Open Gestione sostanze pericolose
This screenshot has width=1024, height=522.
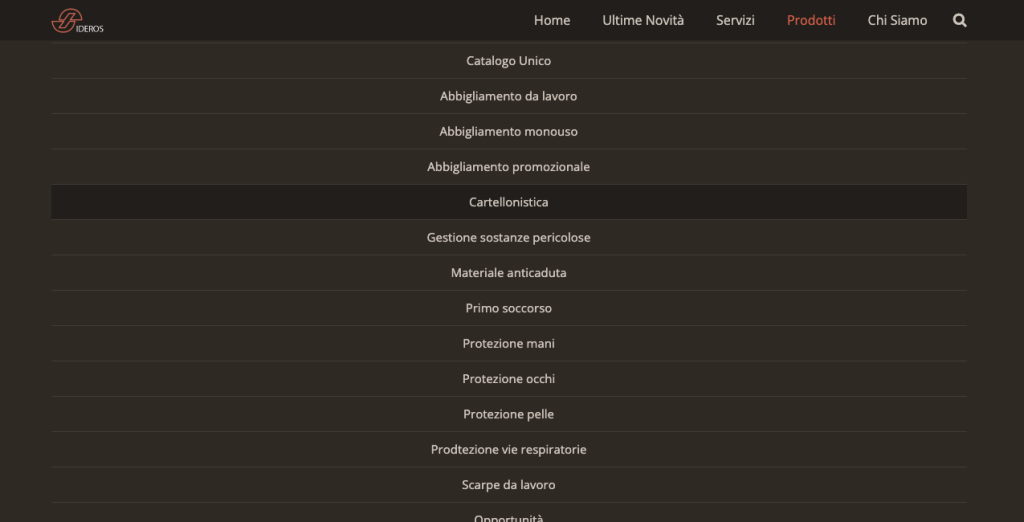click(x=509, y=237)
